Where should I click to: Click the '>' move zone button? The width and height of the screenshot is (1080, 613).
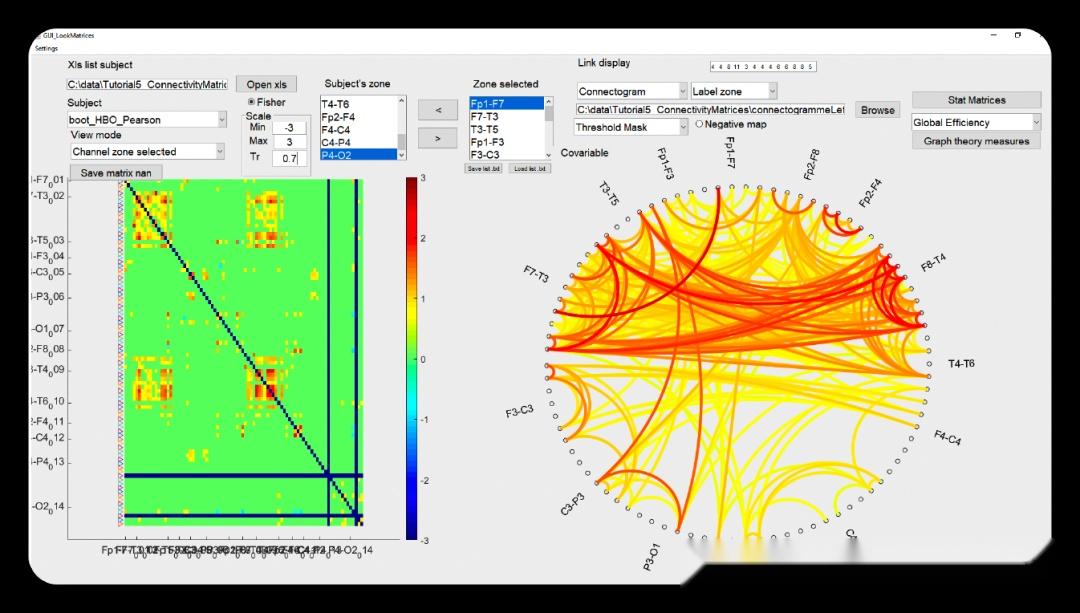437,138
